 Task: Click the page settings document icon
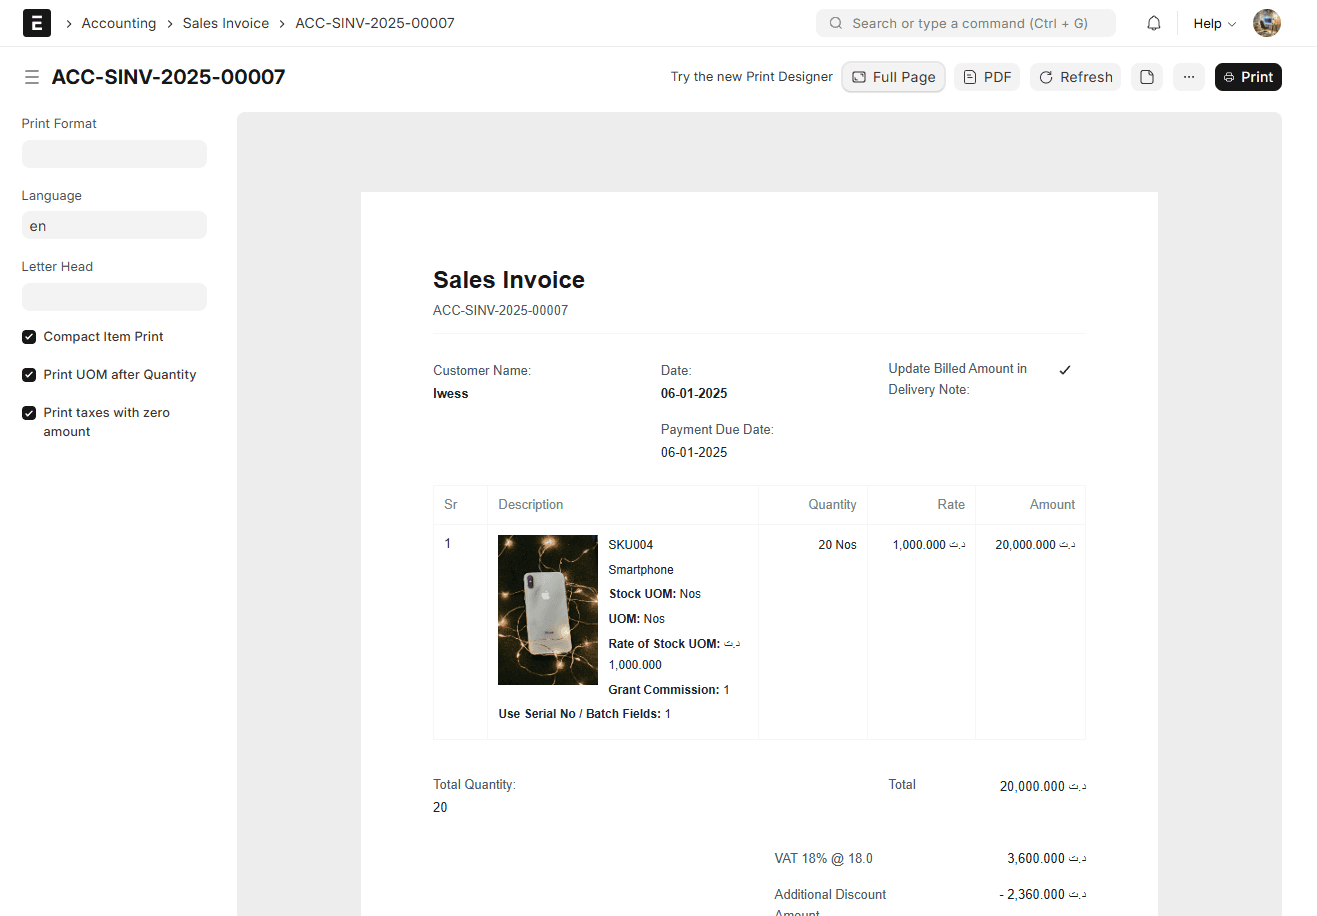tap(1147, 77)
